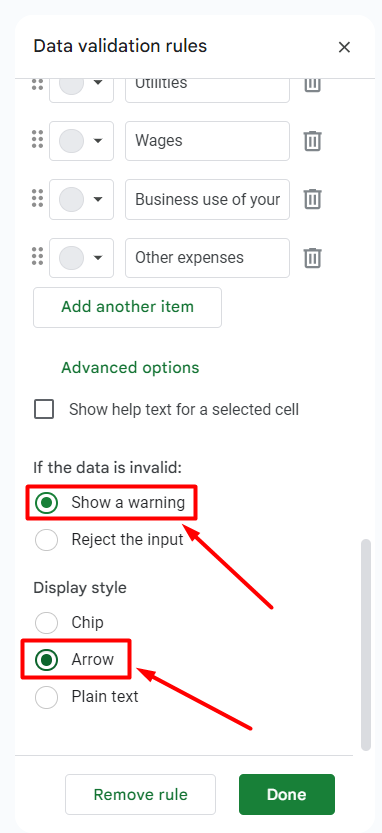Choose Plain text display style

[46, 696]
